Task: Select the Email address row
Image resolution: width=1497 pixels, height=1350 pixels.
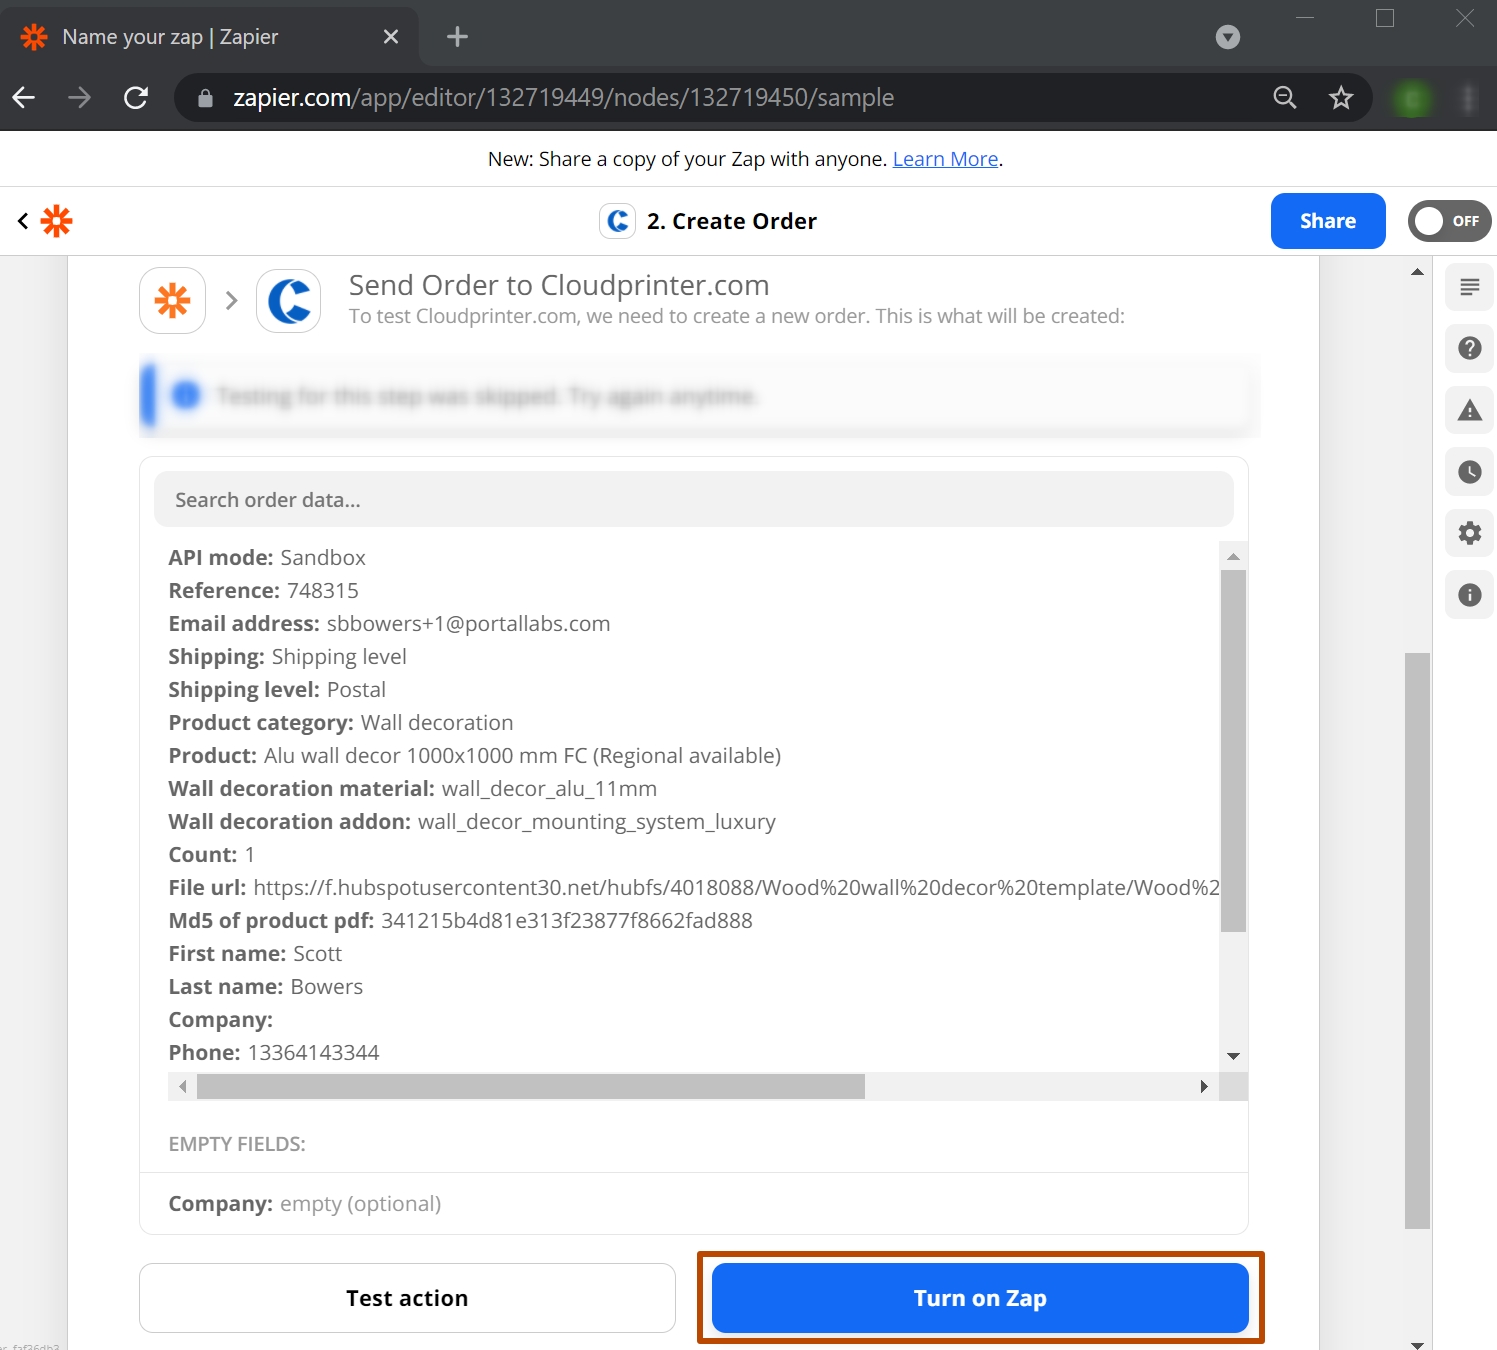Action: (x=389, y=623)
